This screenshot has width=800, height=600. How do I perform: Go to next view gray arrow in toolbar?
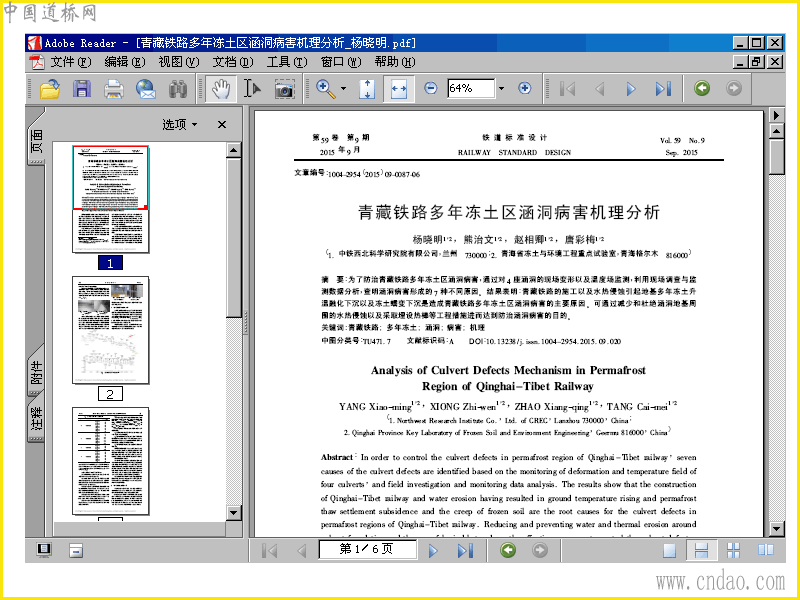[734, 88]
